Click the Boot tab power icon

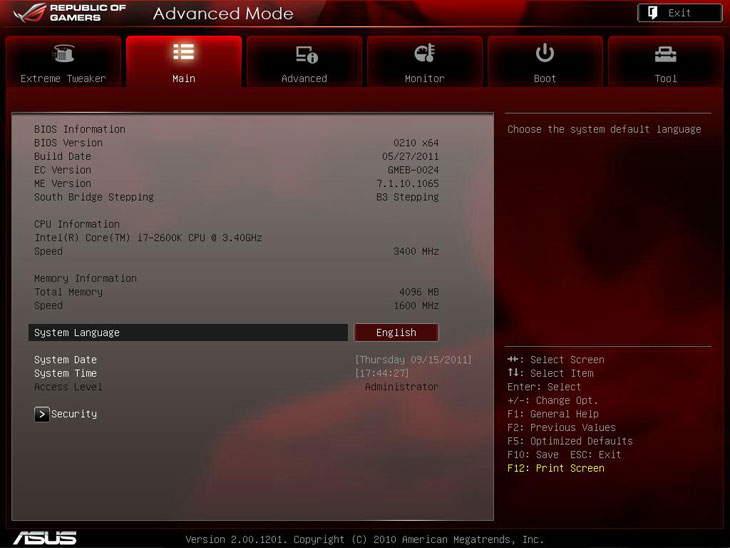[545, 53]
